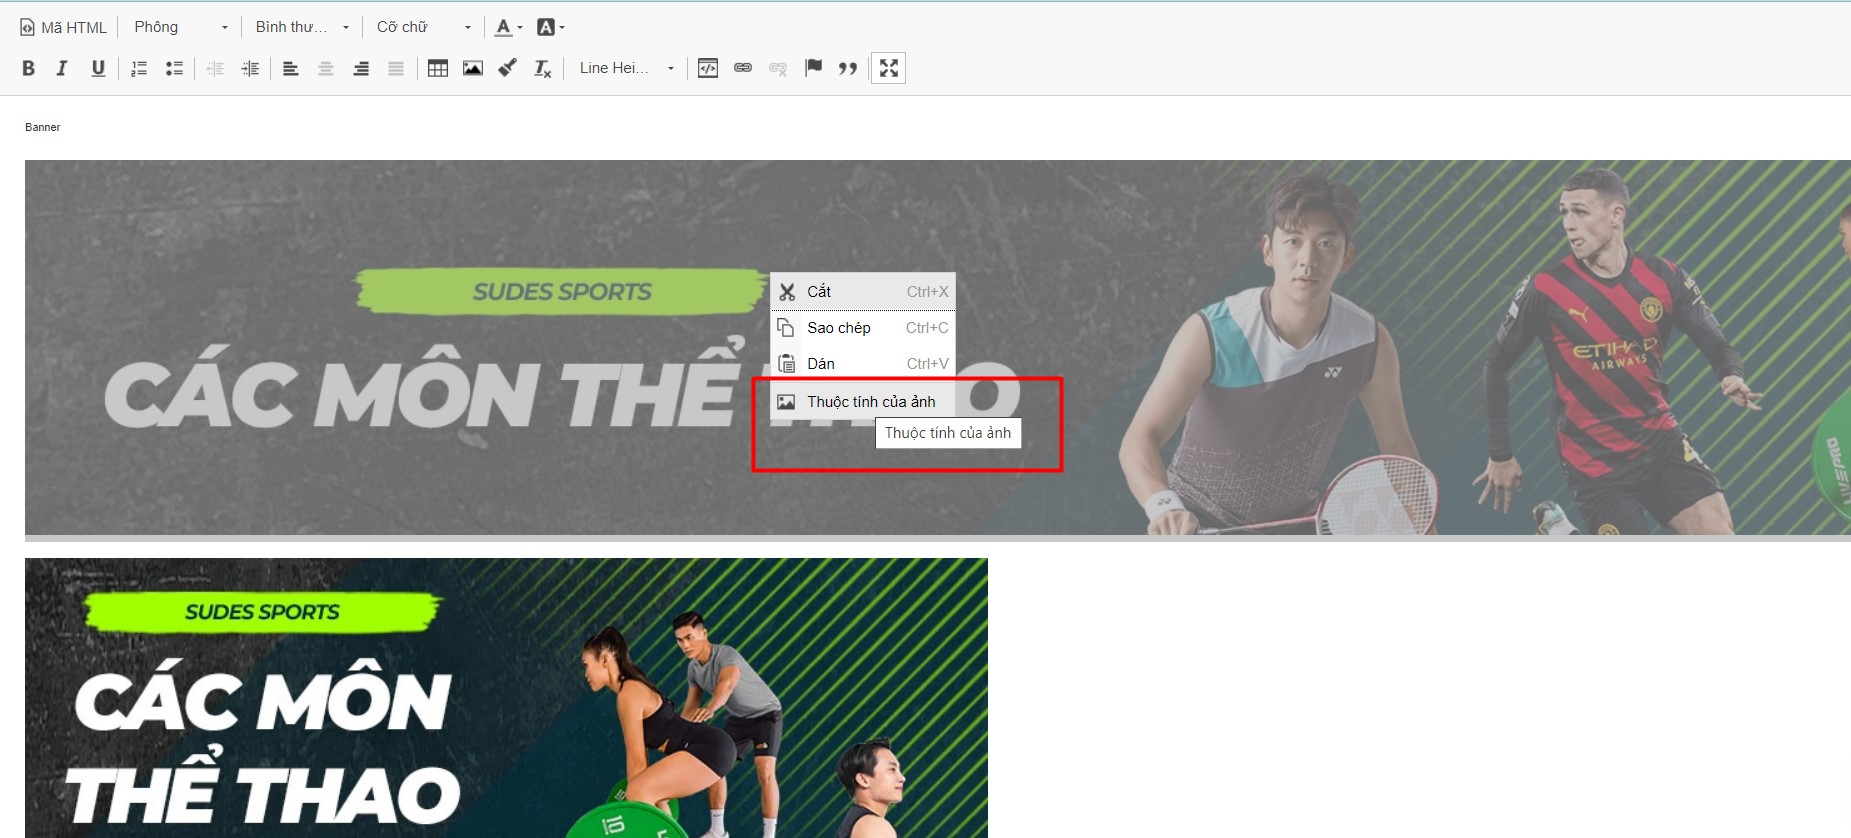Remove formatting from selection
Viewport: 1851px width, 838px height.
pos(543,68)
